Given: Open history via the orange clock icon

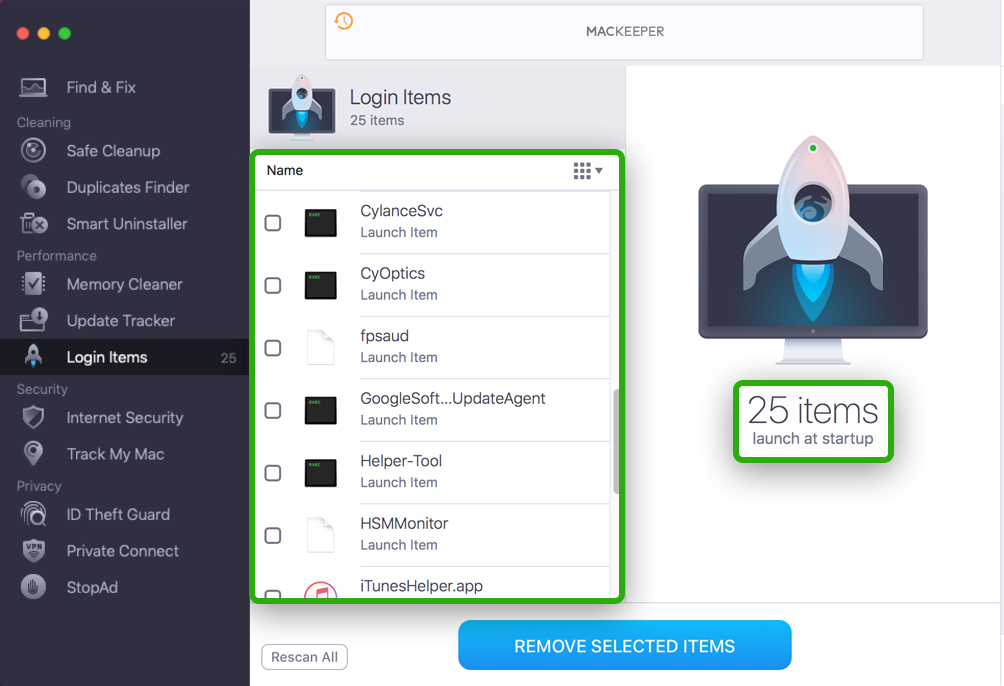Looking at the screenshot, I should pos(344,20).
